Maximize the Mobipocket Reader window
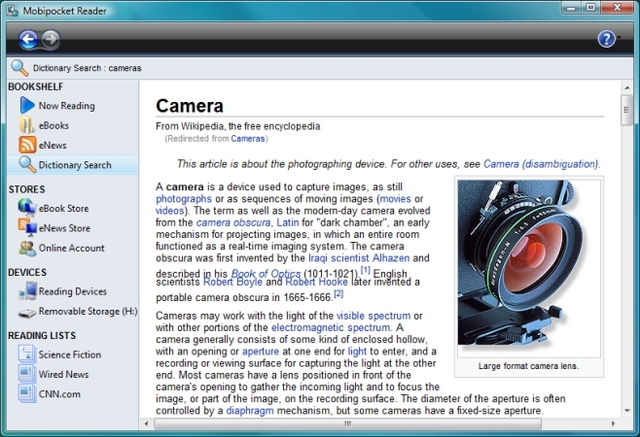This screenshot has width=640, height=437. (591, 7)
